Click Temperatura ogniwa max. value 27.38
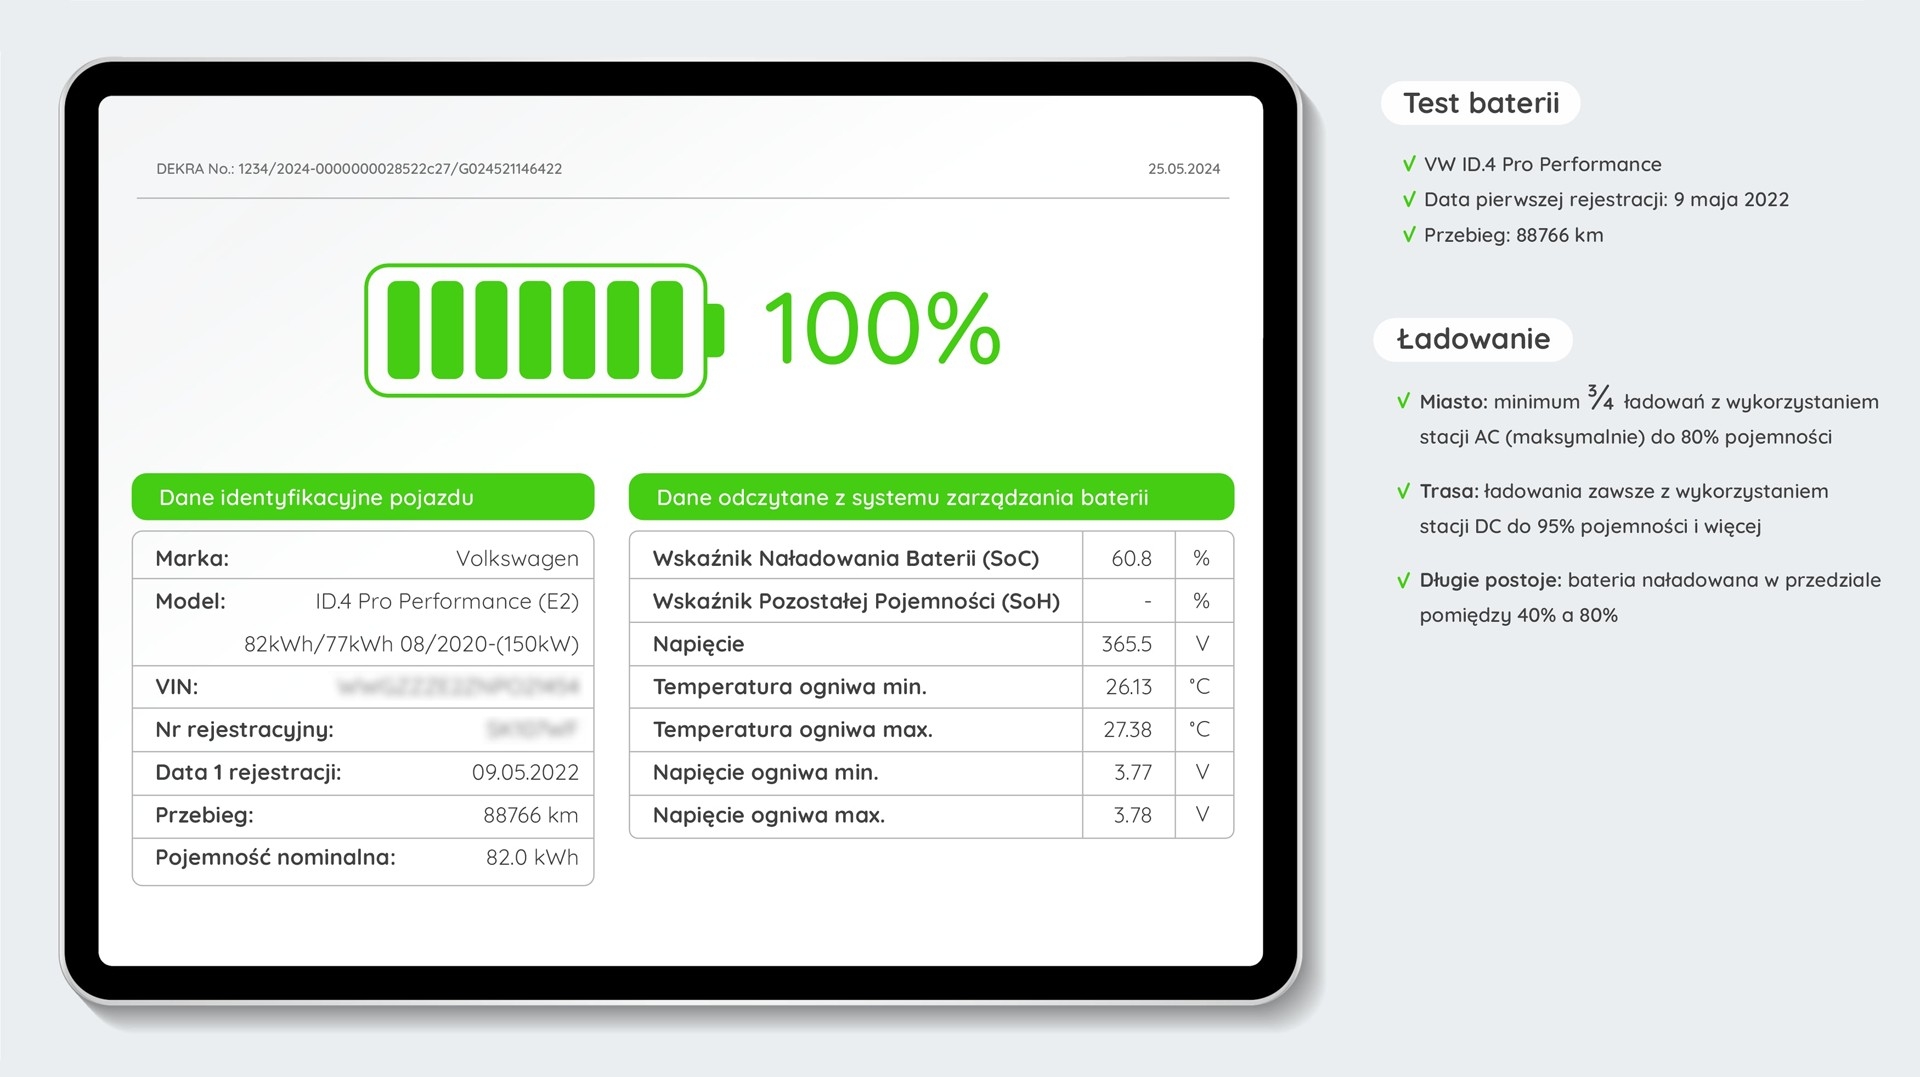The width and height of the screenshot is (1920, 1077). click(x=1127, y=730)
